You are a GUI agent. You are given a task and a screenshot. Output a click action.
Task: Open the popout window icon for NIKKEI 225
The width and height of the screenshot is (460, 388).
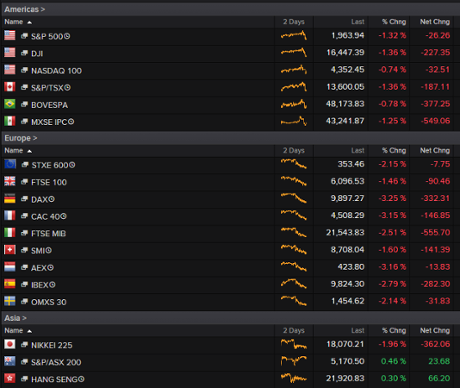24,345
